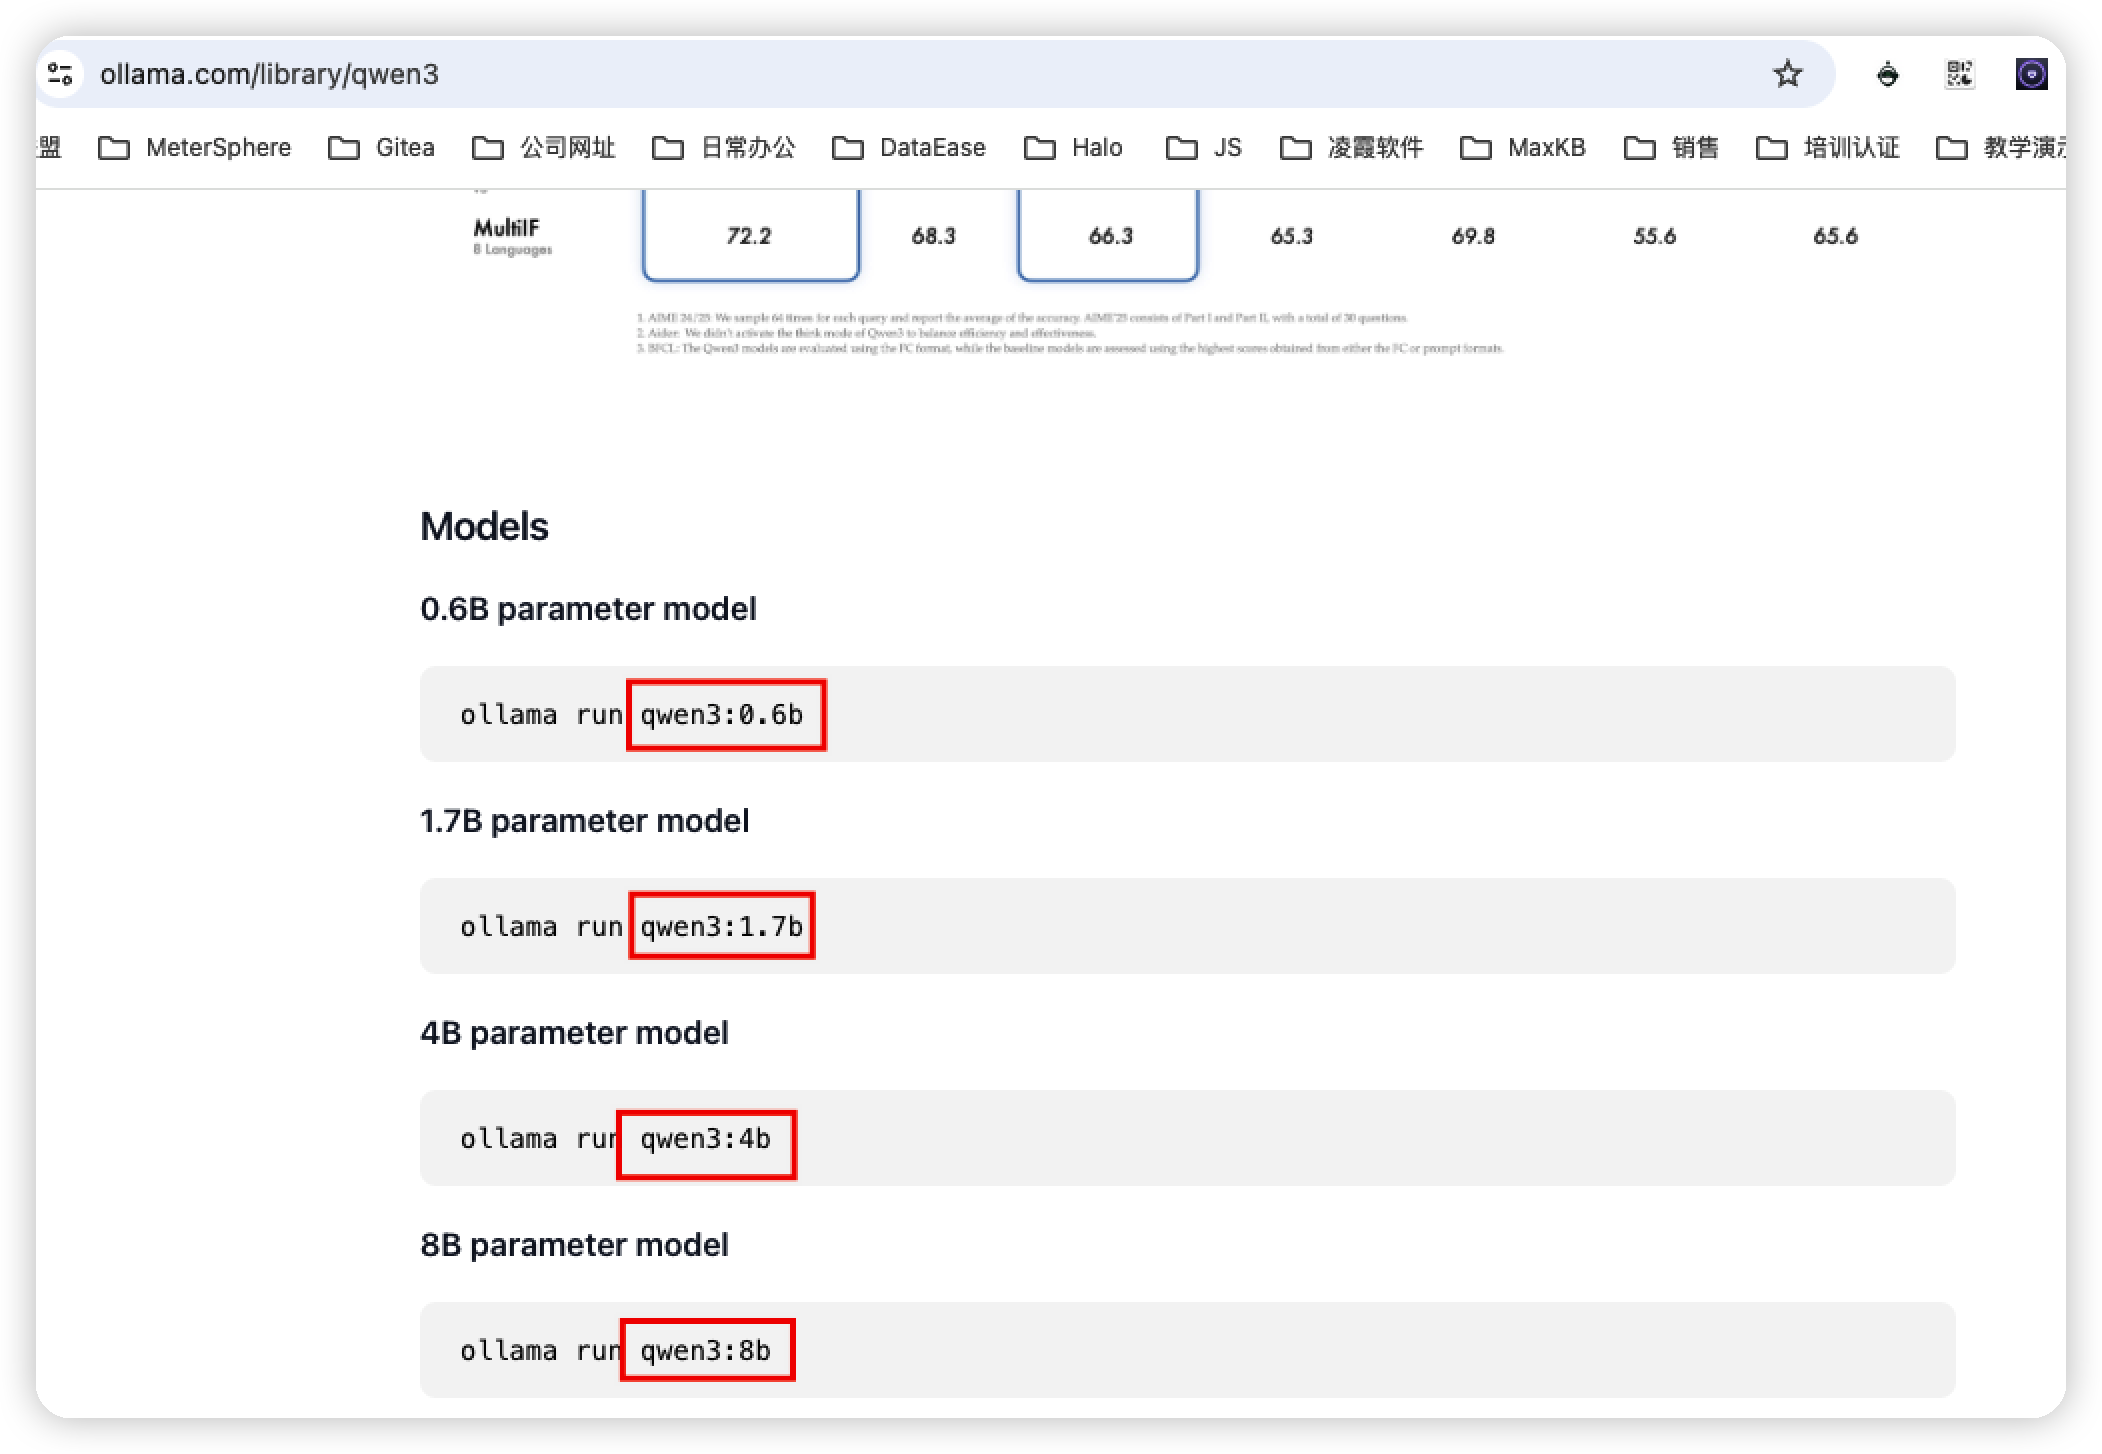Viewport: 2102px width, 1454px height.
Task: Click the JS bookmark folder icon
Action: click(1181, 148)
